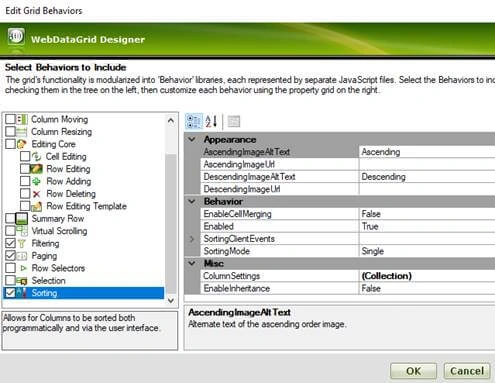This screenshot has width=495, height=383.
Task: Click the Row Selectors arrow icon
Action: coord(23,268)
